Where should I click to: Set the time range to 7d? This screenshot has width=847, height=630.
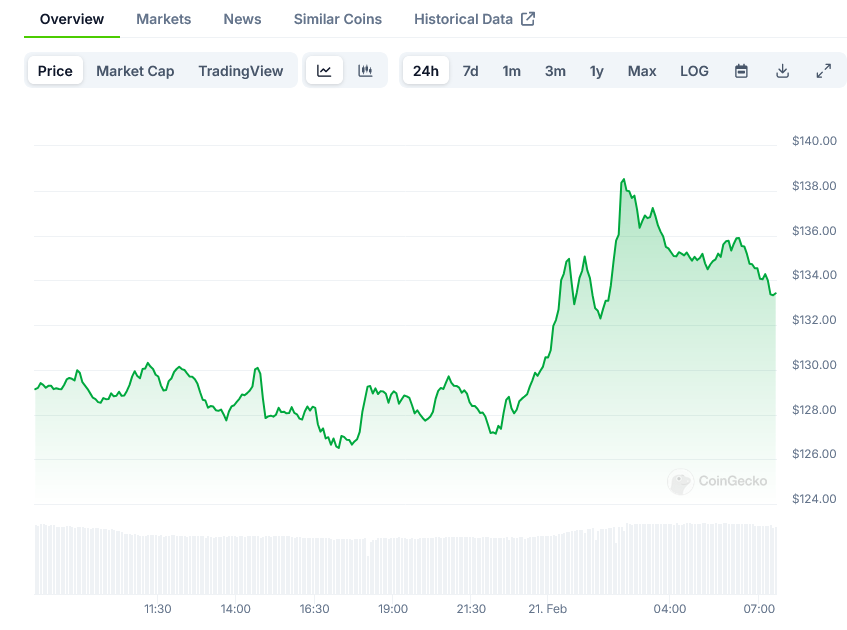470,71
